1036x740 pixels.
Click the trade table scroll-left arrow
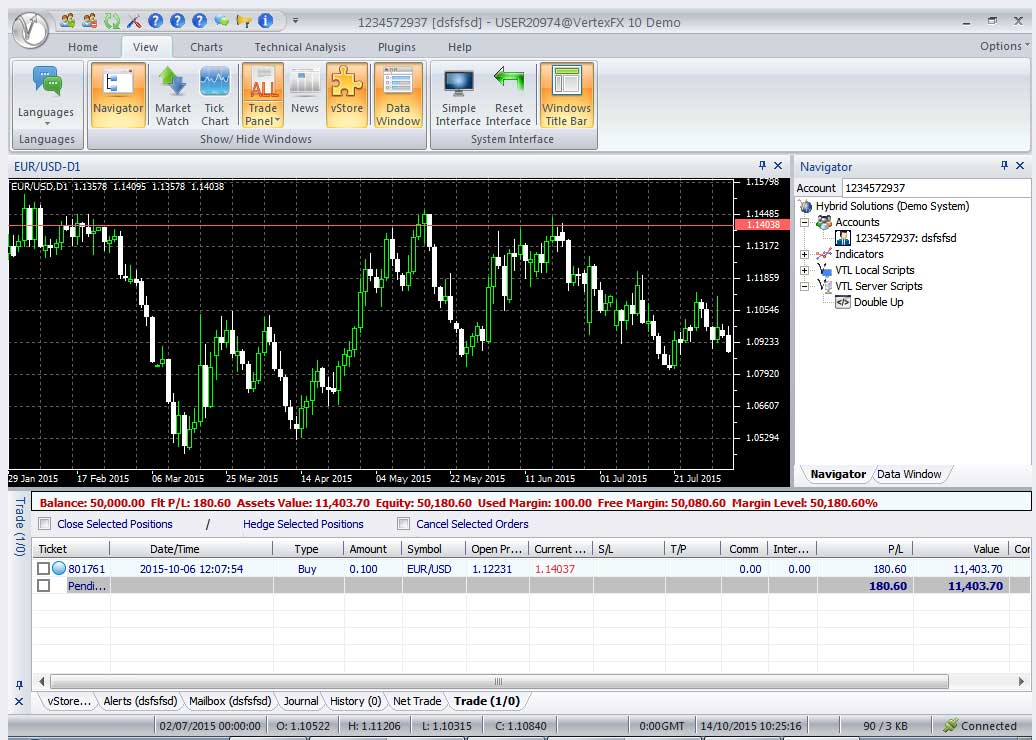click(x=42, y=681)
